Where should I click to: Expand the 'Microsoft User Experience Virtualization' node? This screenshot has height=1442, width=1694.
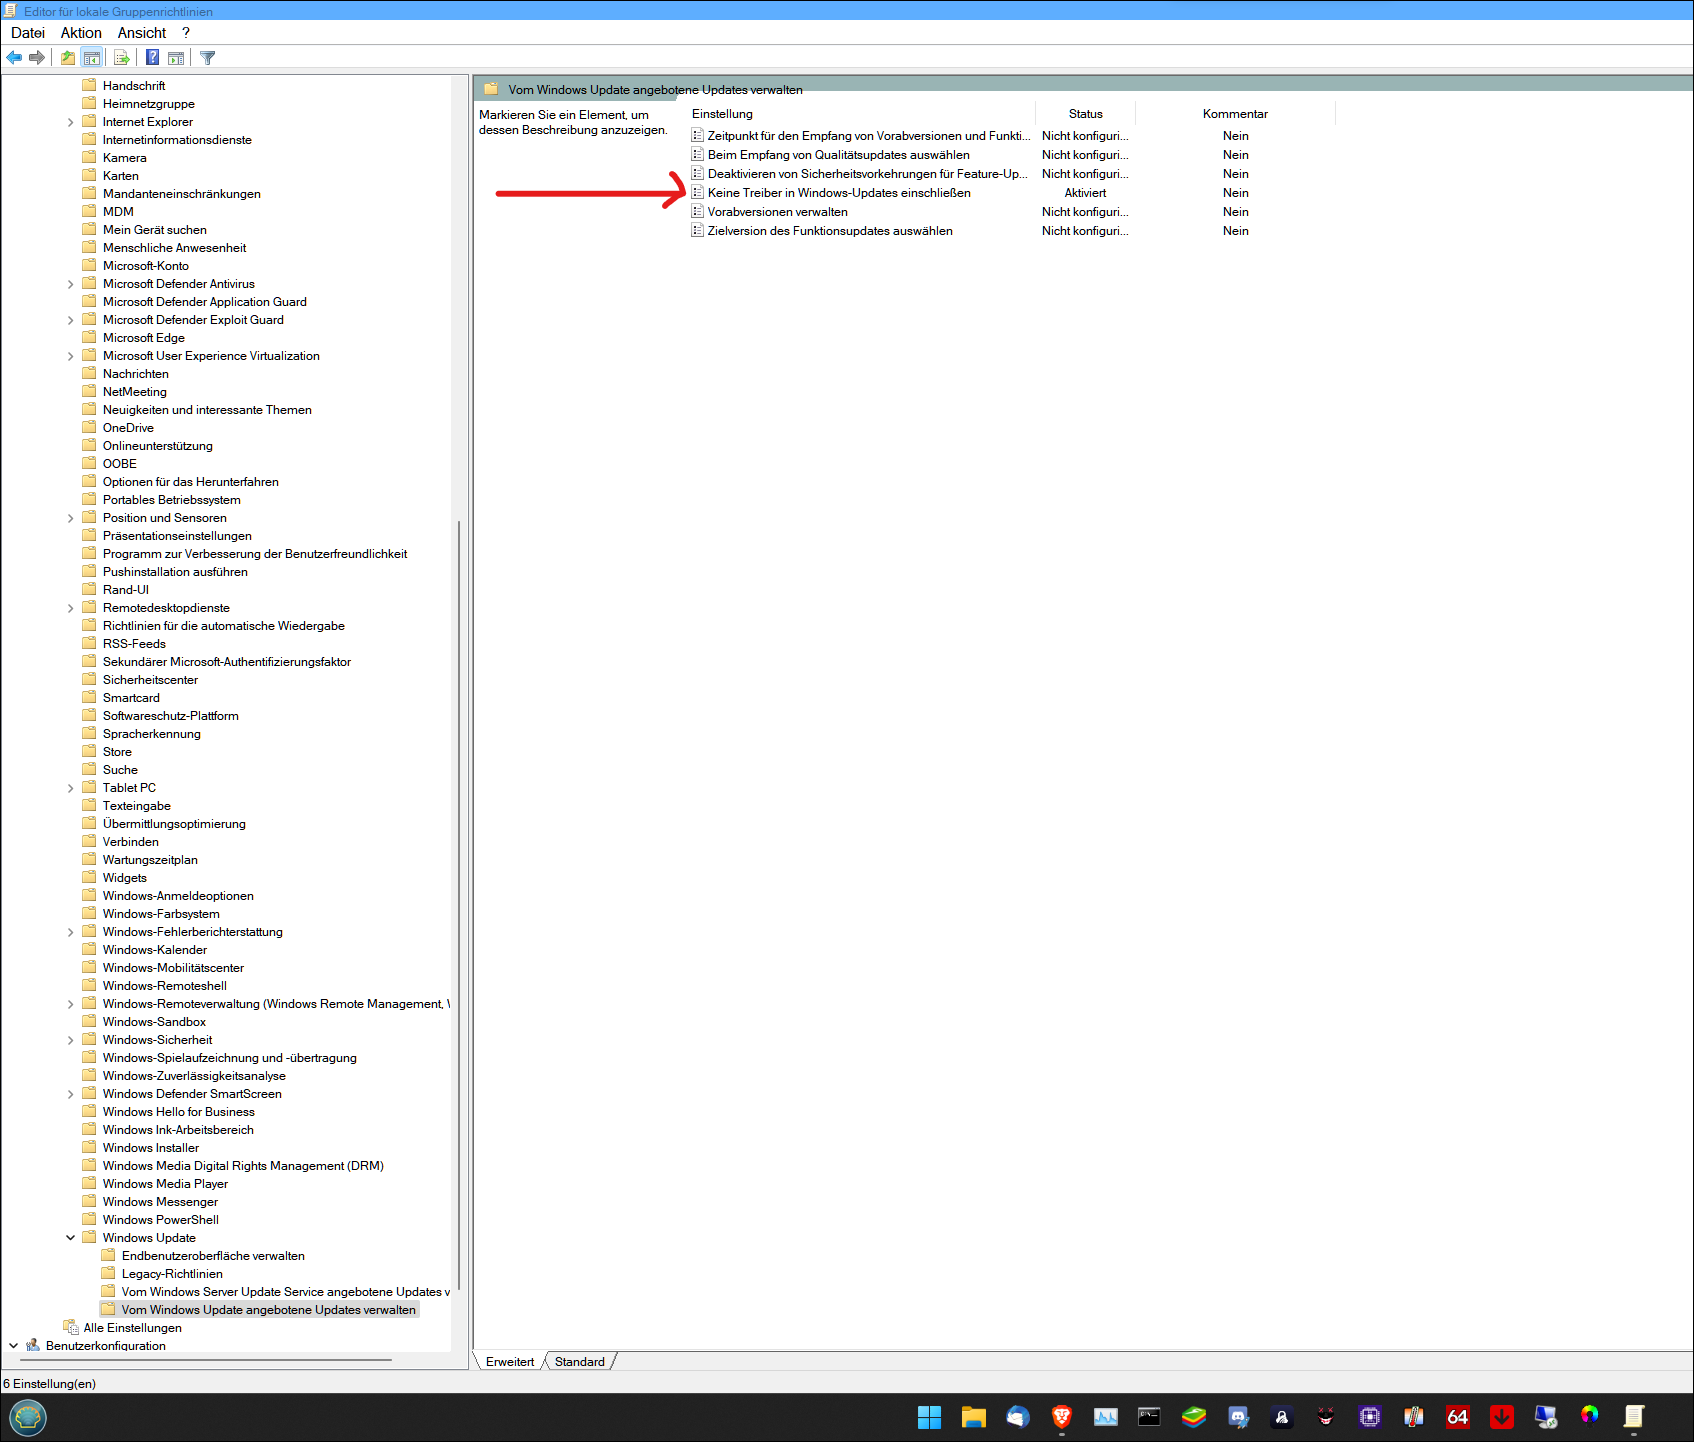[x=71, y=356]
